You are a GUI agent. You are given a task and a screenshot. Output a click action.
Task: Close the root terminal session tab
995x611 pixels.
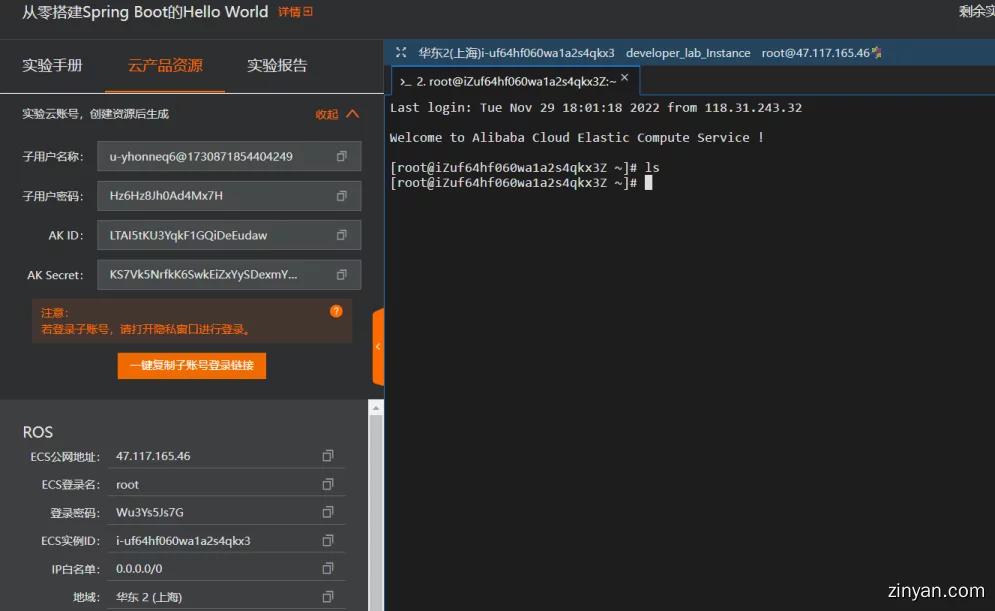pos(626,78)
